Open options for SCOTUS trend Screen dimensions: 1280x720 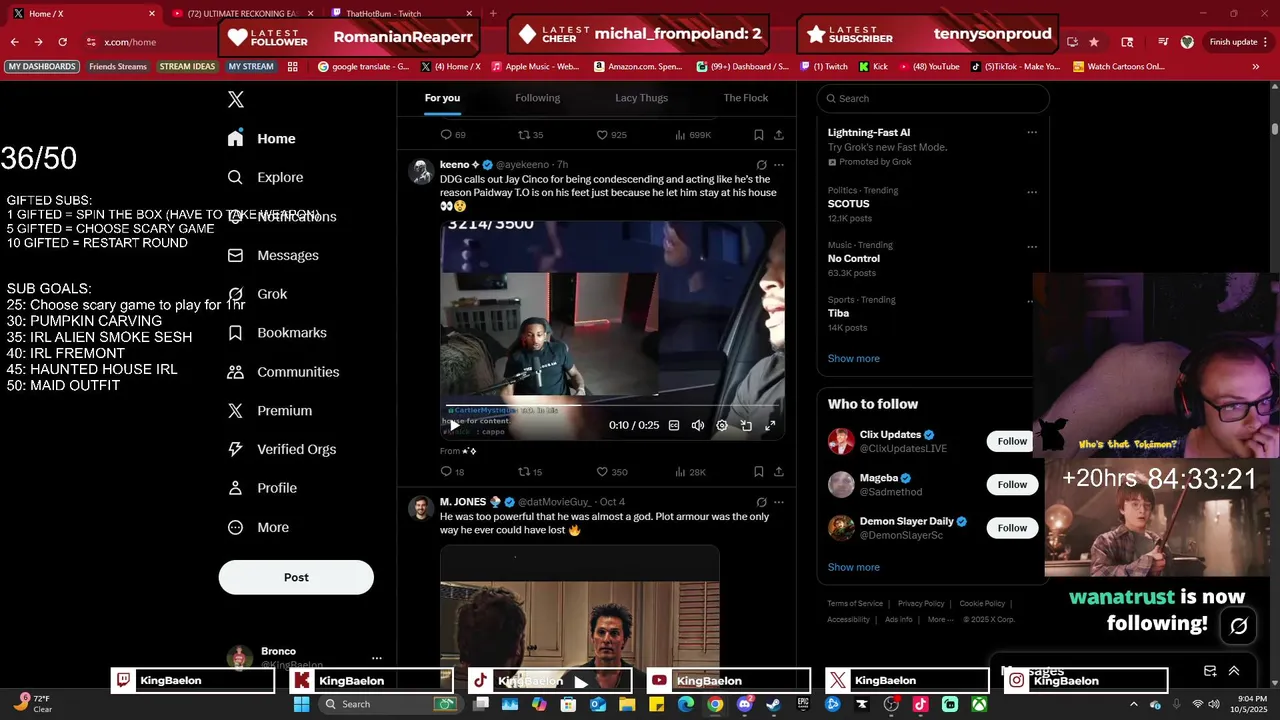pos(1032,192)
